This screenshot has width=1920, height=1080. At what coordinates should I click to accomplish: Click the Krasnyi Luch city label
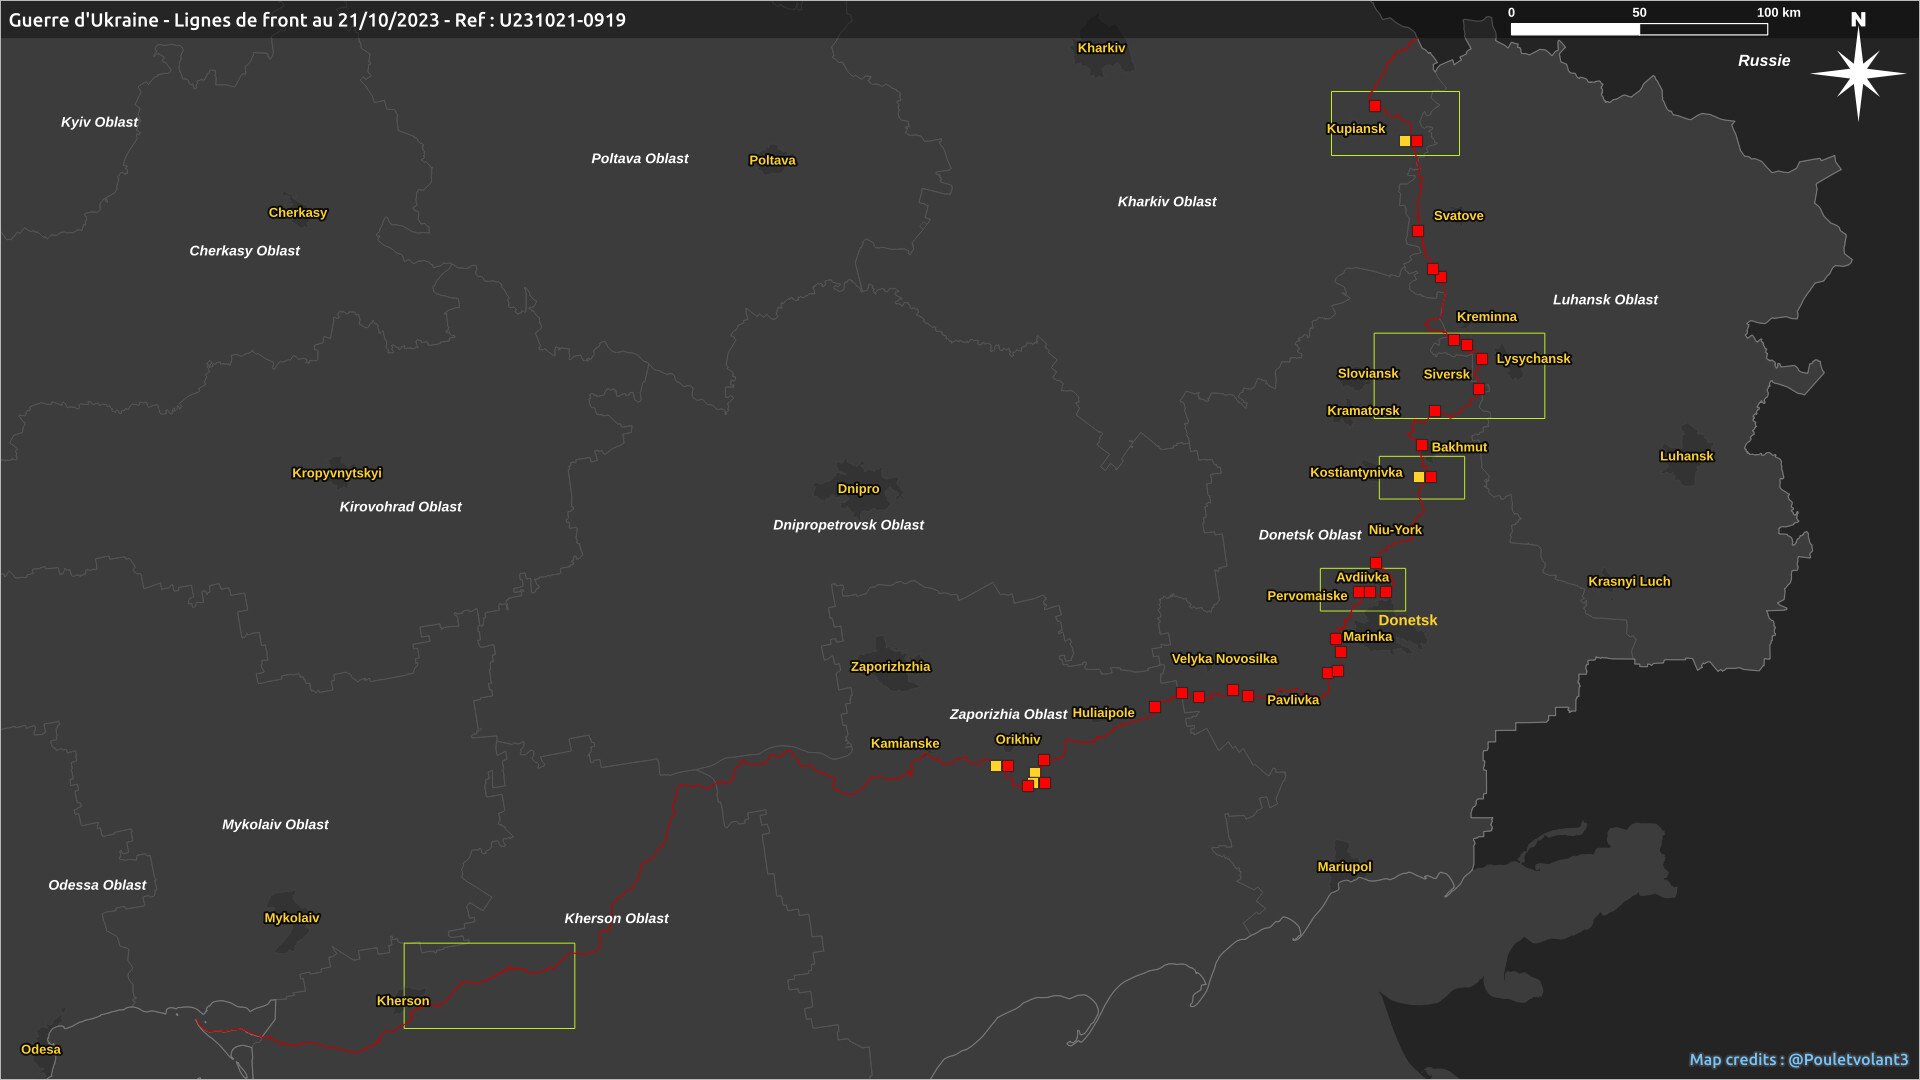(x=1629, y=582)
